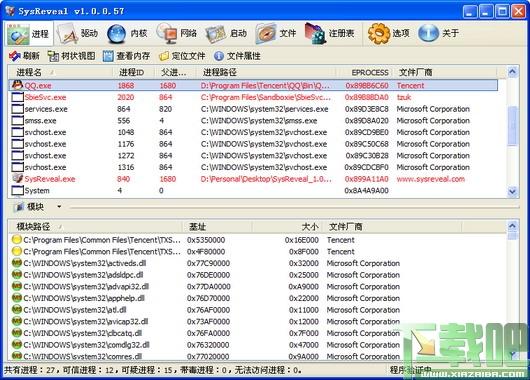
Task: Click the MS icon beside activeds.dll
Action: click(17, 263)
